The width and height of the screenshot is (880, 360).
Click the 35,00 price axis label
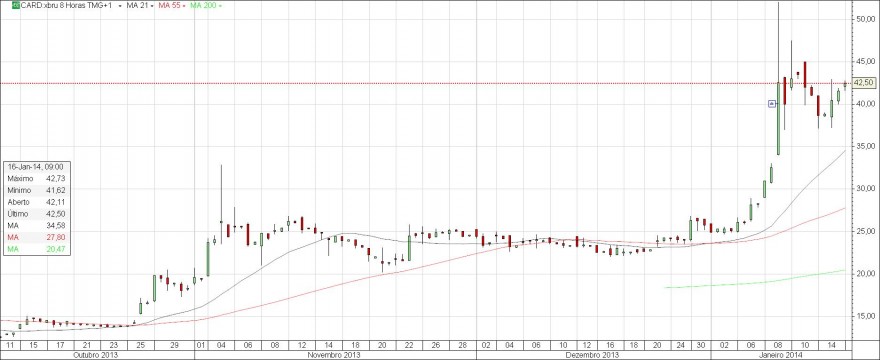pos(867,146)
